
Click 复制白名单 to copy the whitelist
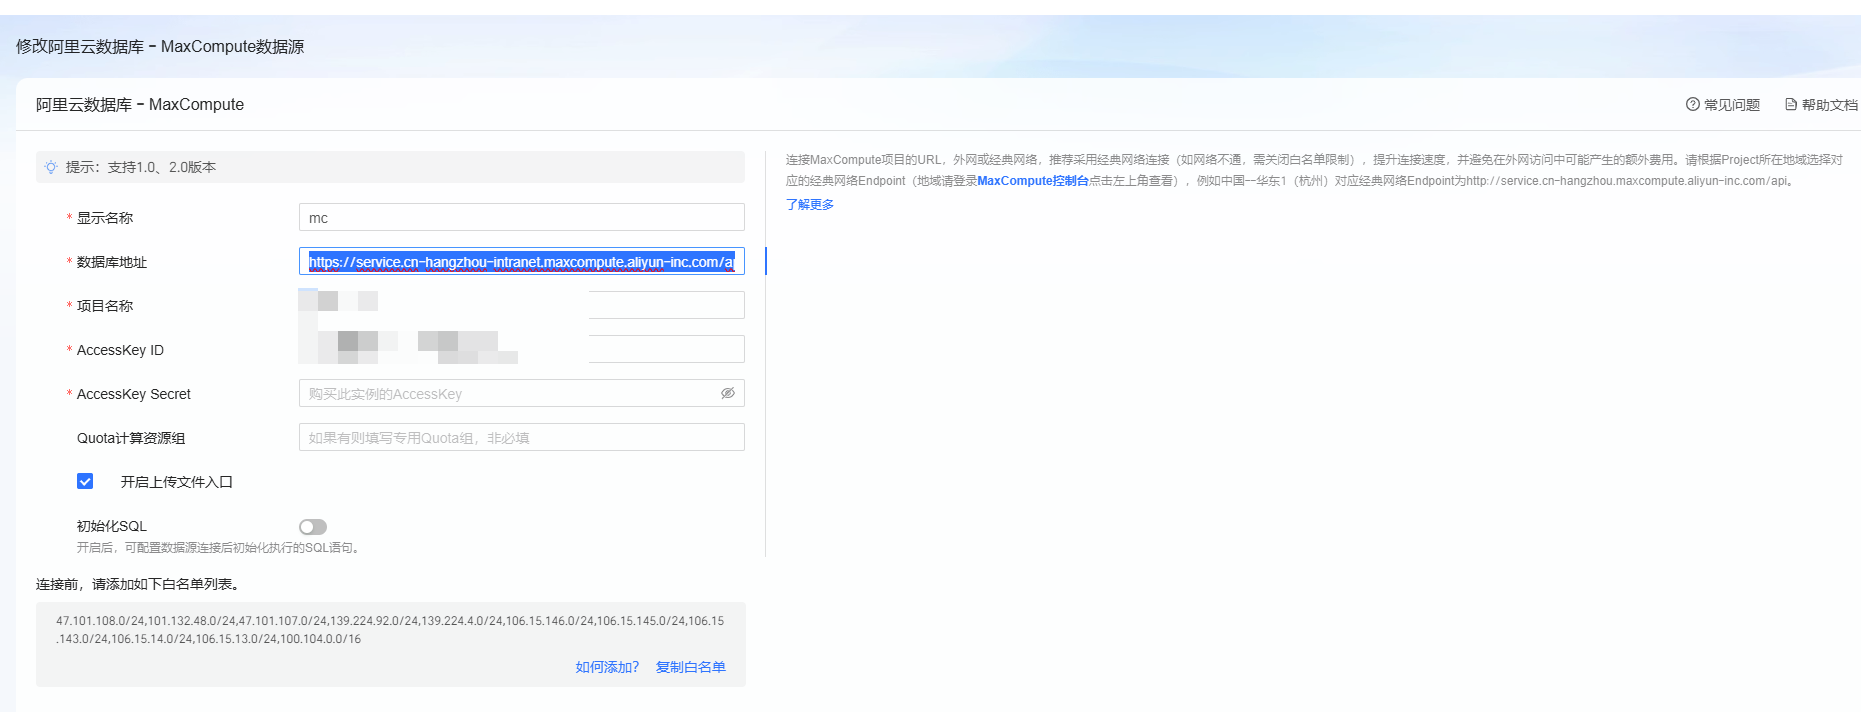click(690, 667)
